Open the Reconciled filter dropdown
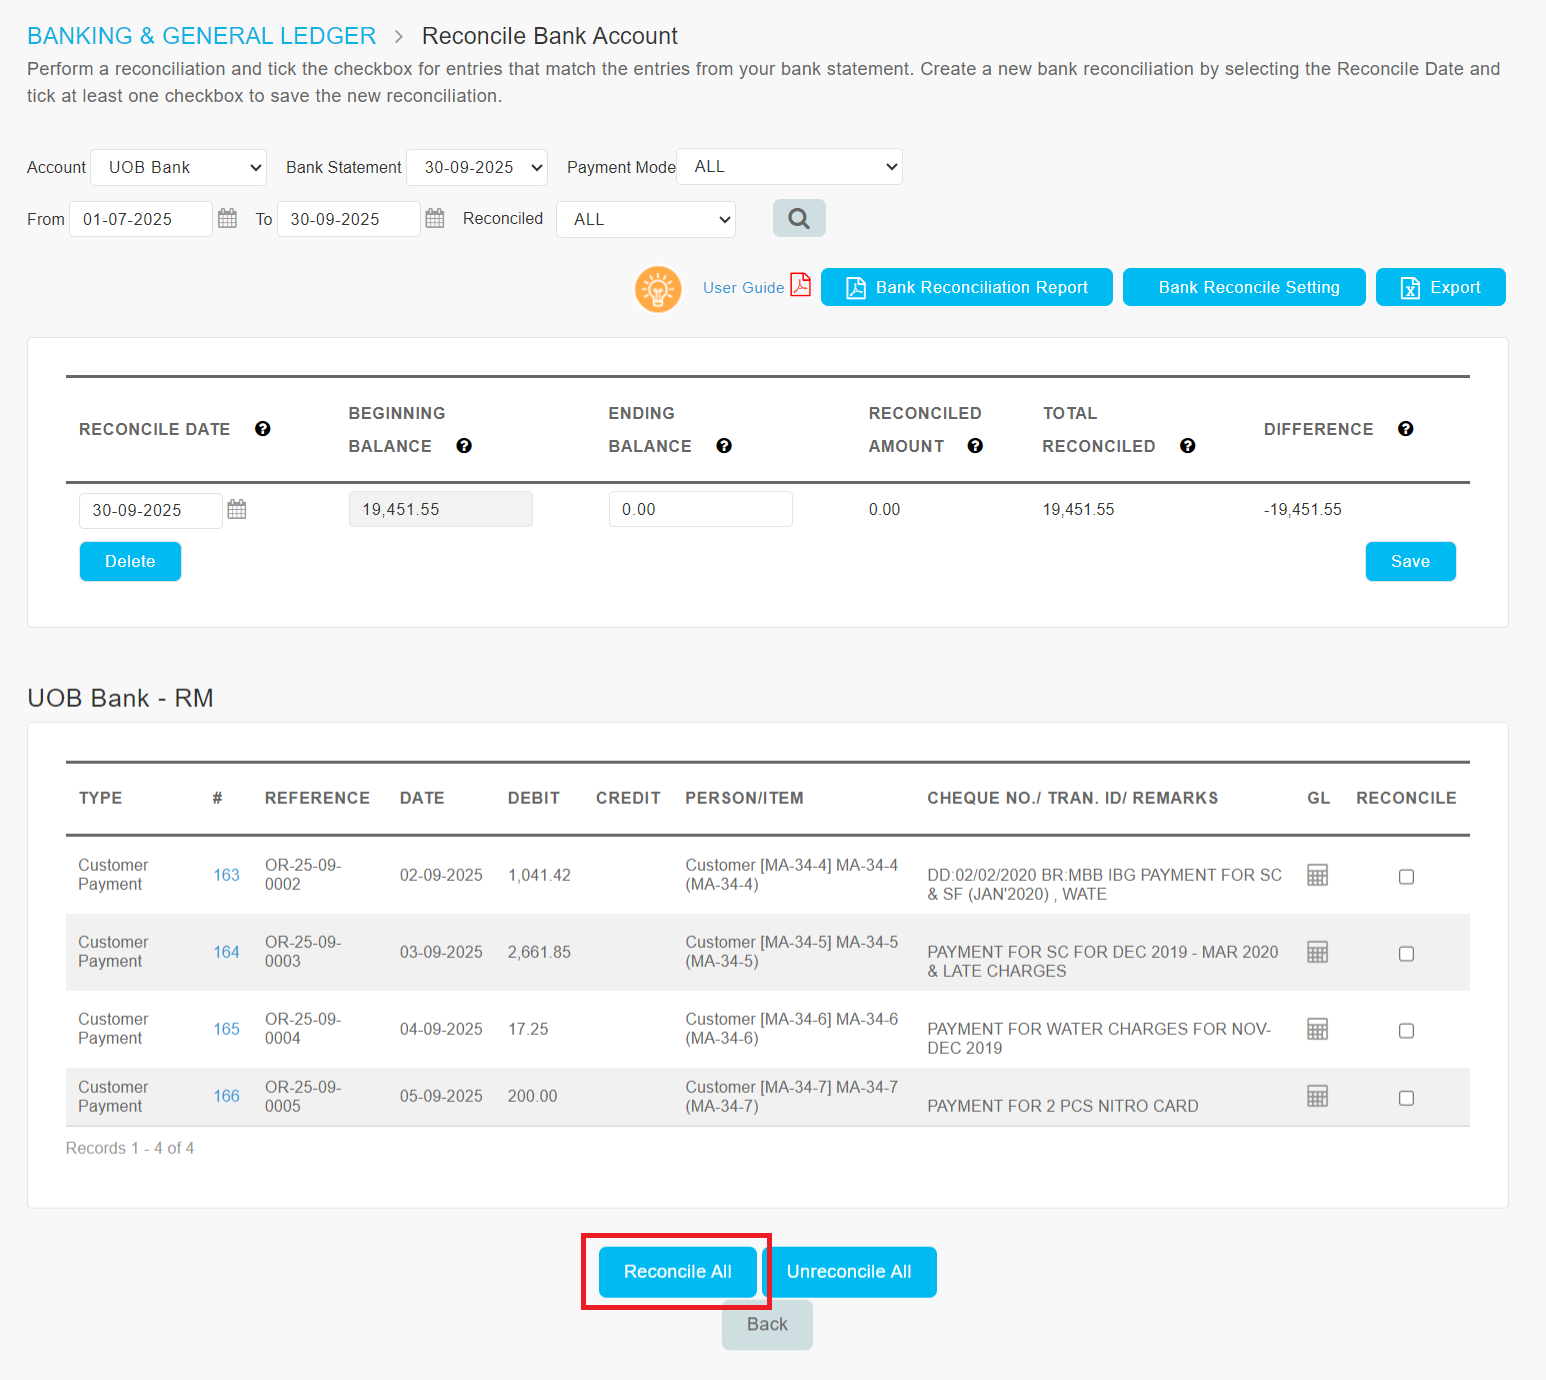The image size is (1546, 1380). point(646,219)
